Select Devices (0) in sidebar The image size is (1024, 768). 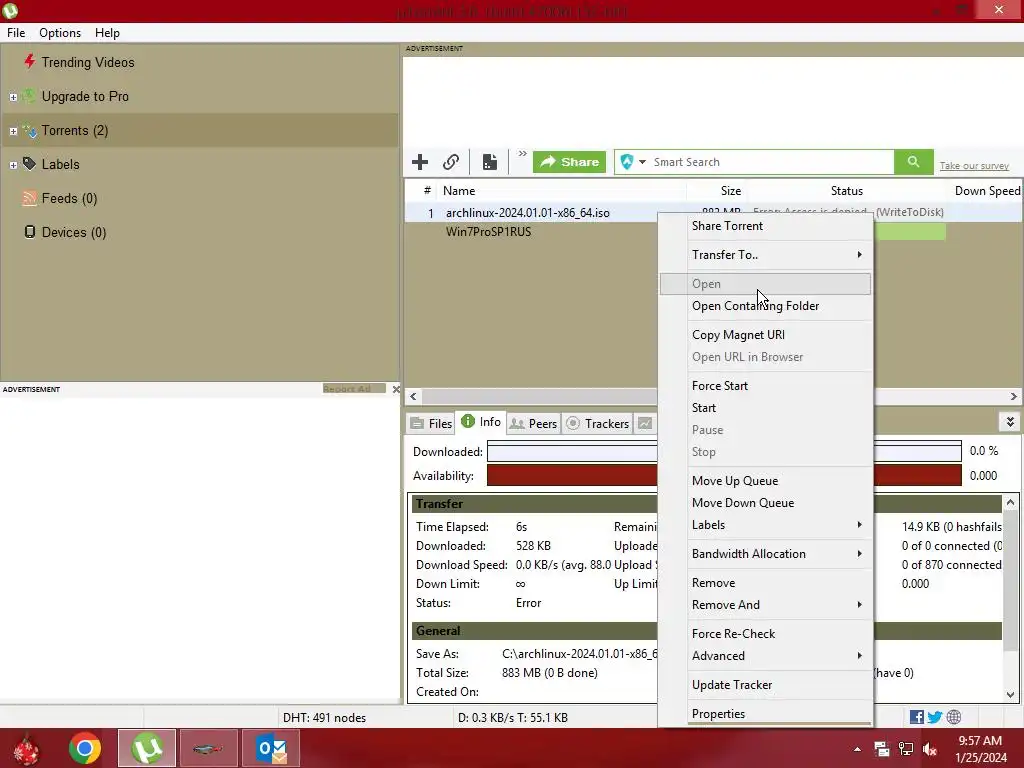tap(74, 232)
